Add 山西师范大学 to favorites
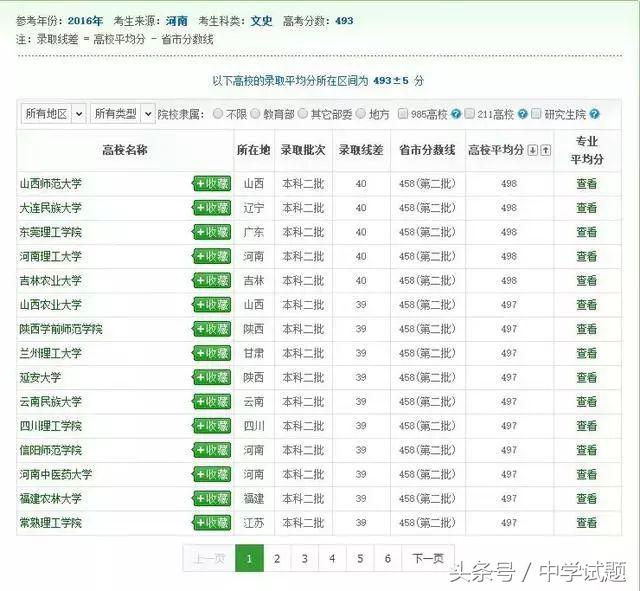This screenshot has width=640, height=591. pyautogui.click(x=212, y=184)
